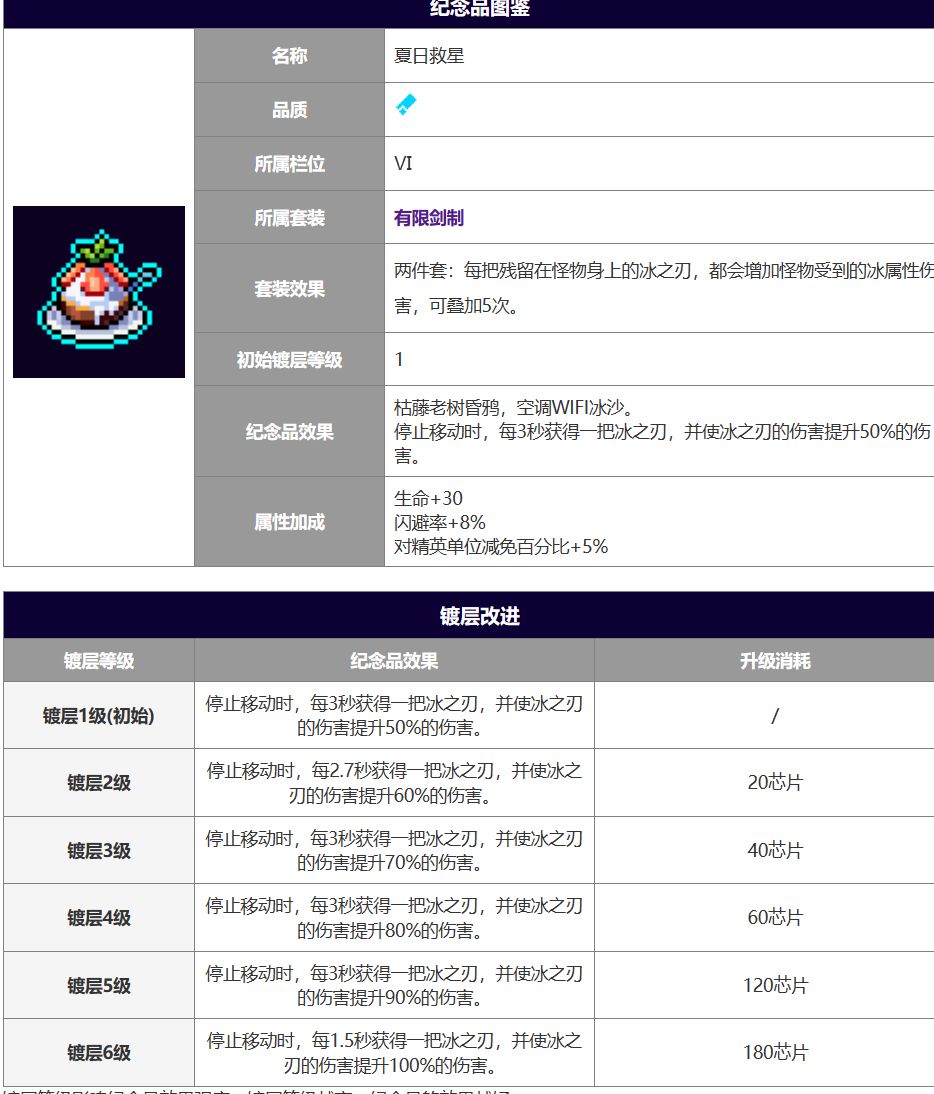Viewport: 934px width, 1094px height.
Task: Select the level 3 effect with 70% damage
Action: pyautogui.click(x=394, y=851)
